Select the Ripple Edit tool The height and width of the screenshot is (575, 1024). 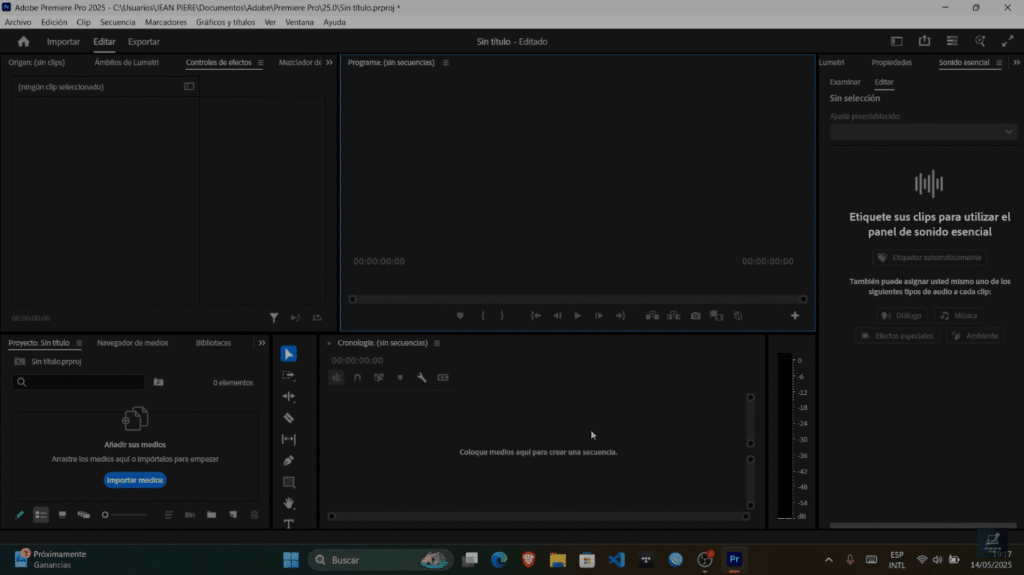pyautogui.click(x=289, y=397)
